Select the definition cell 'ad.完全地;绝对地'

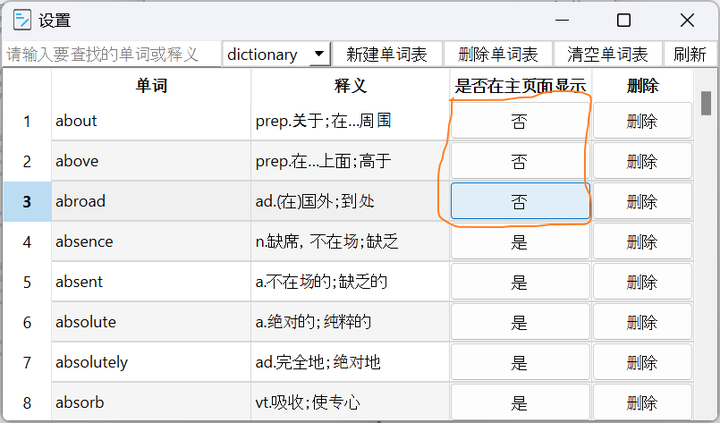pyautogui.click(x=350, y=361)
